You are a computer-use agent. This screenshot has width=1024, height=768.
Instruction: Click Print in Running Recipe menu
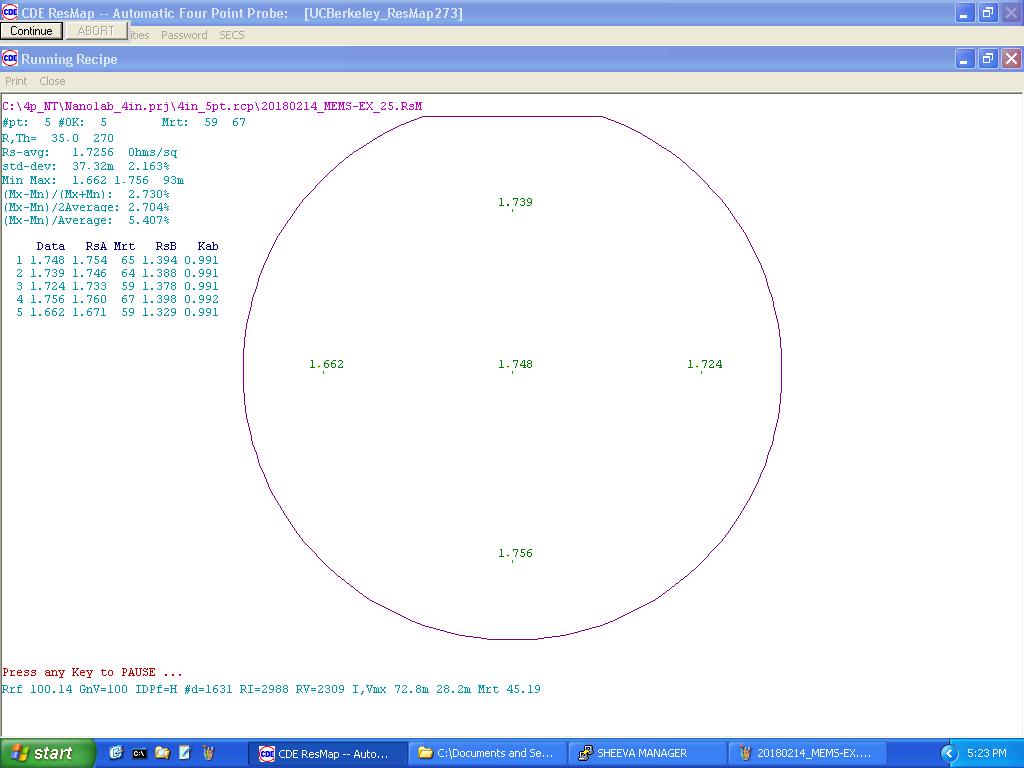tap(16, 81)
